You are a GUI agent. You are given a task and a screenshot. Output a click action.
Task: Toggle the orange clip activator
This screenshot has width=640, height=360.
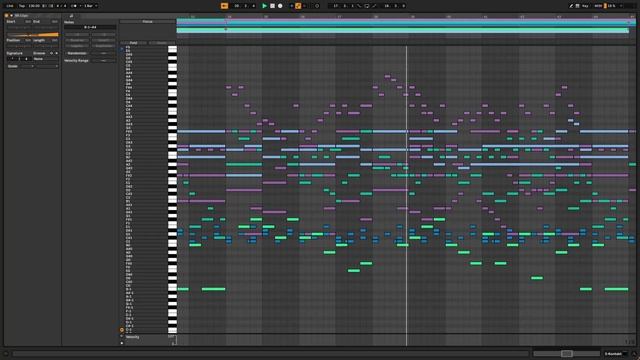6,16
